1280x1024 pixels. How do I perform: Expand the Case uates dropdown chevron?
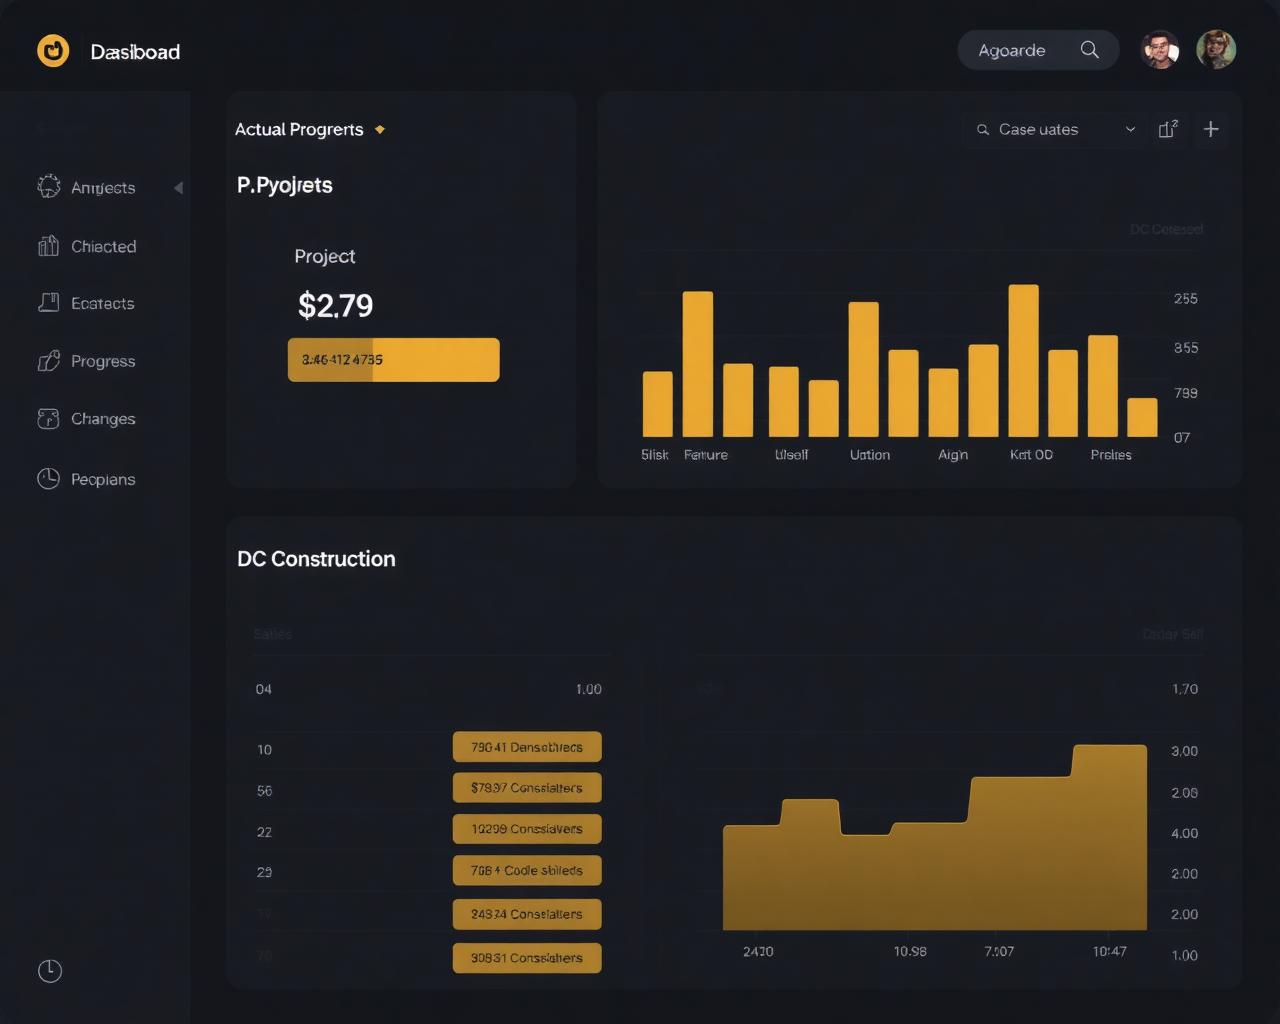coord(1130,129)
